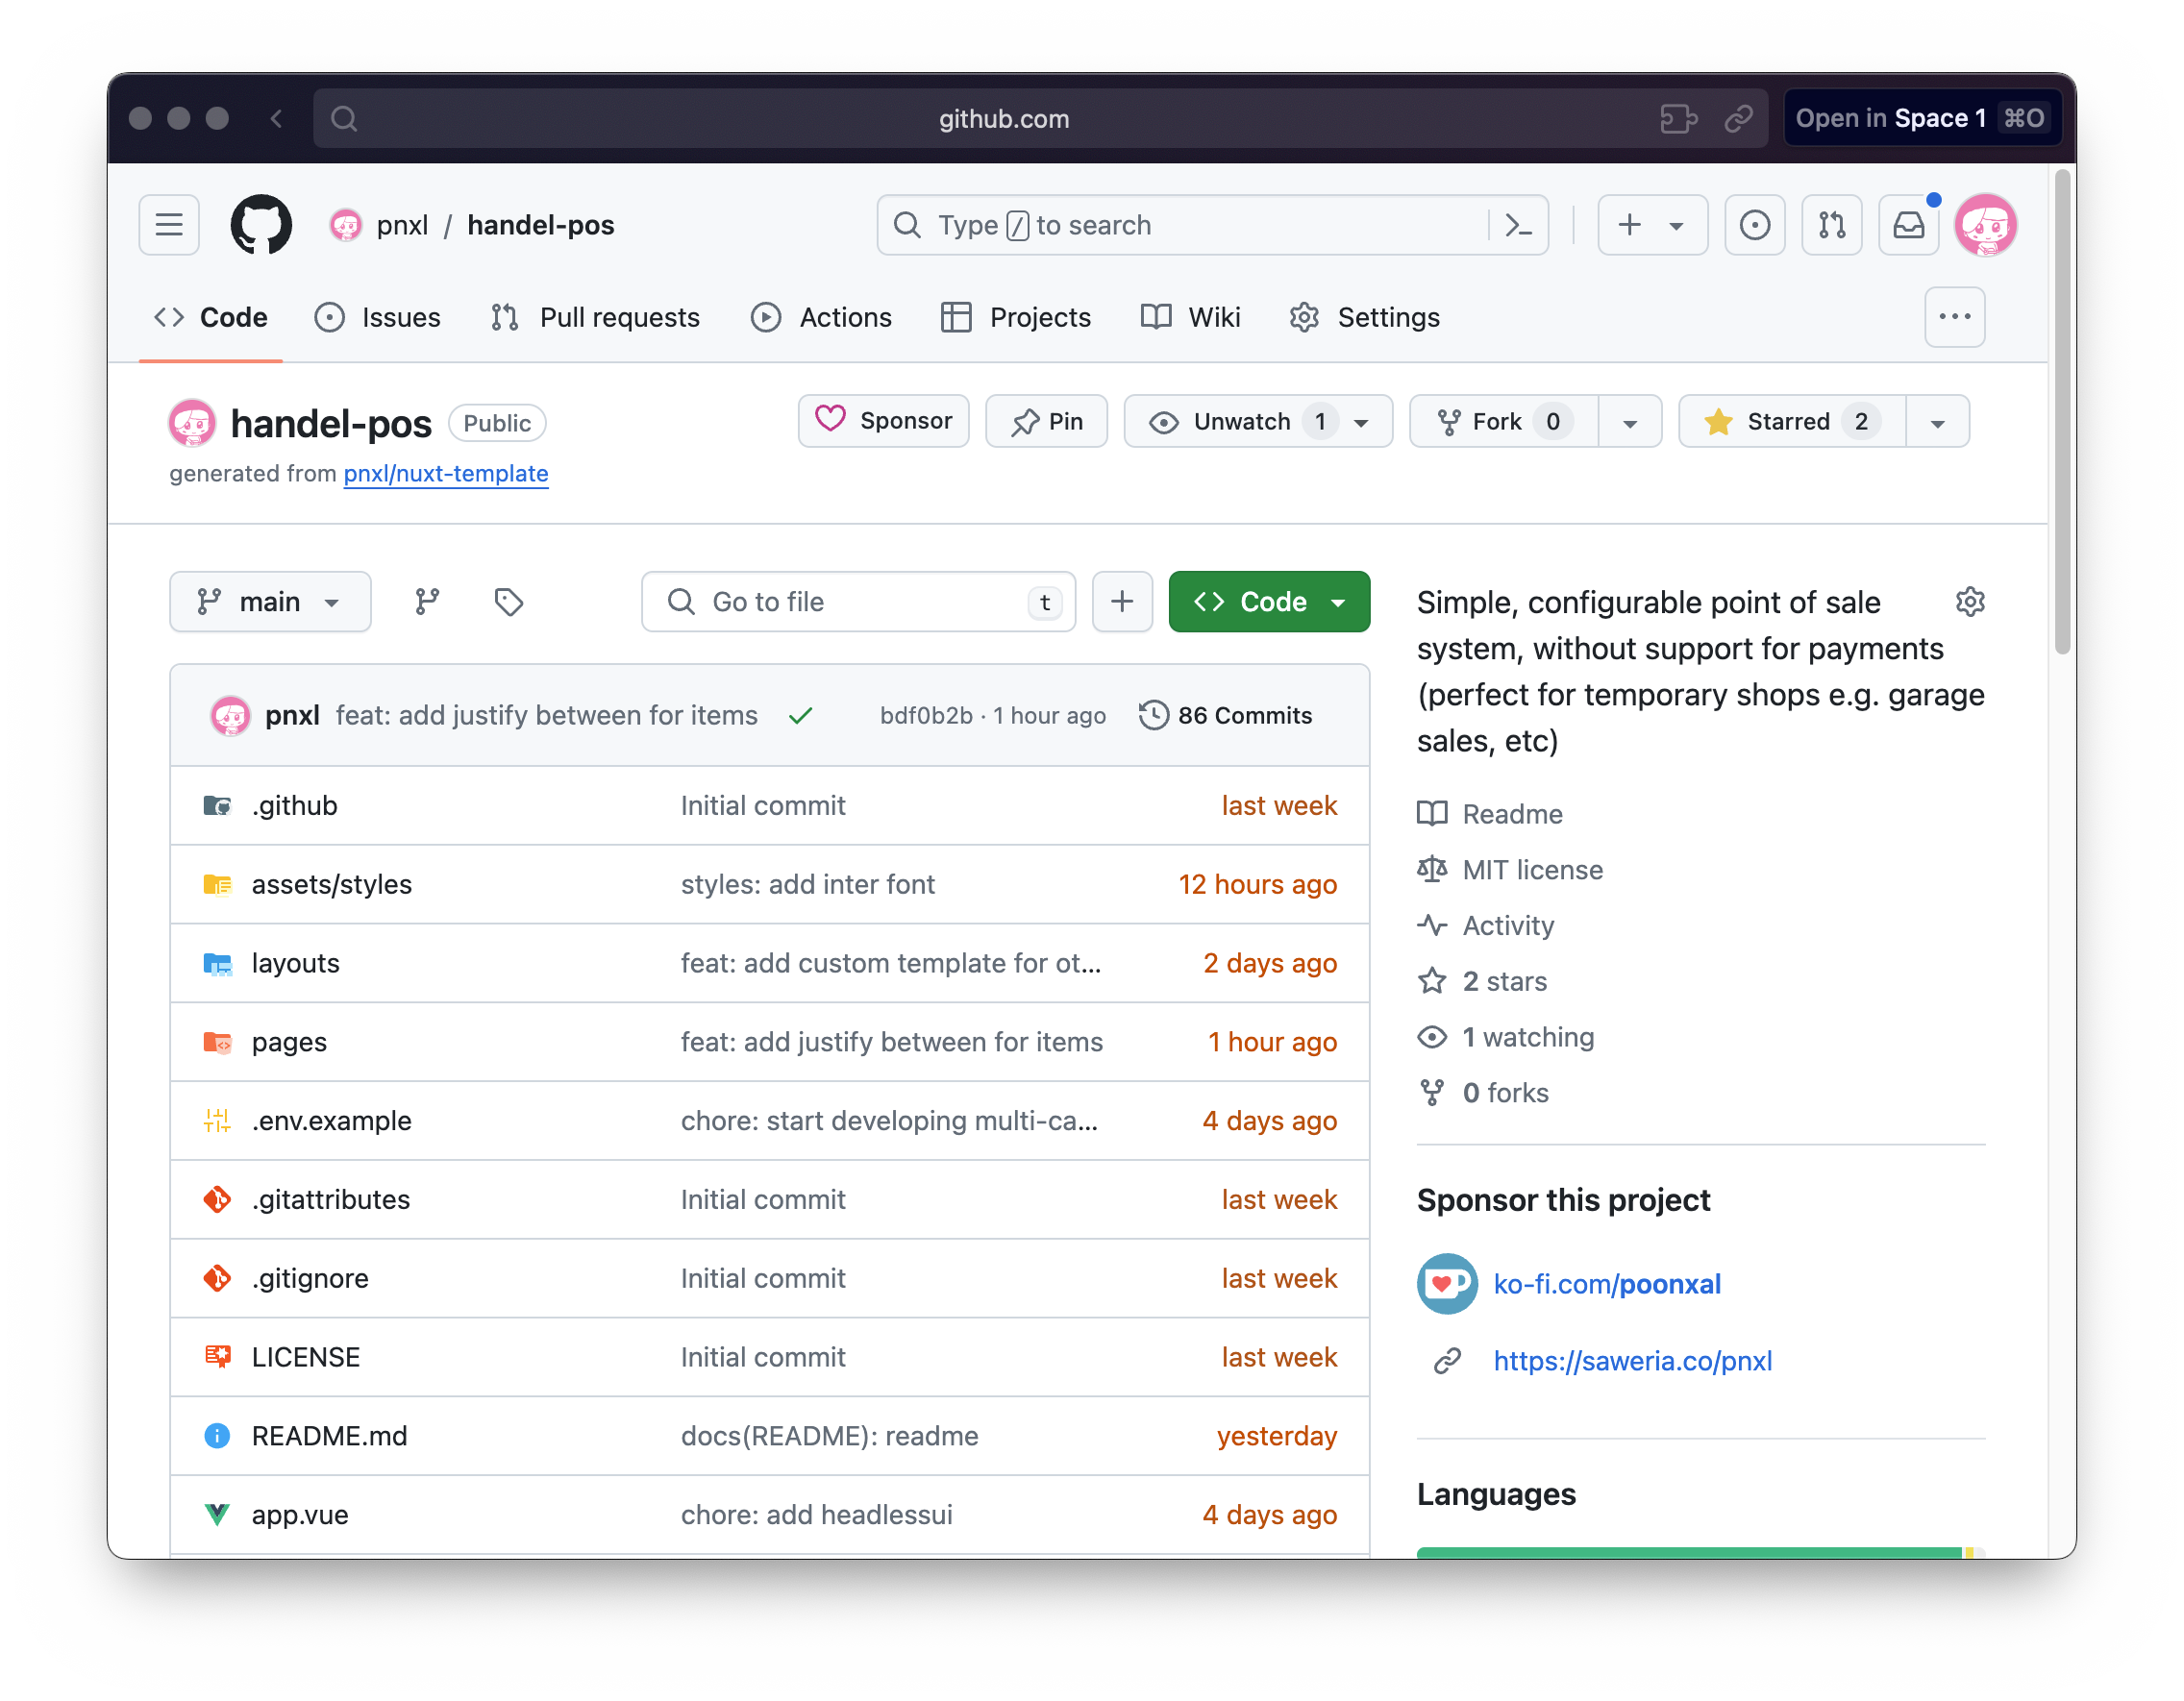Expand the green Code dropdown
The height and width of the screenshot is (1701, 2184).
1269,602
